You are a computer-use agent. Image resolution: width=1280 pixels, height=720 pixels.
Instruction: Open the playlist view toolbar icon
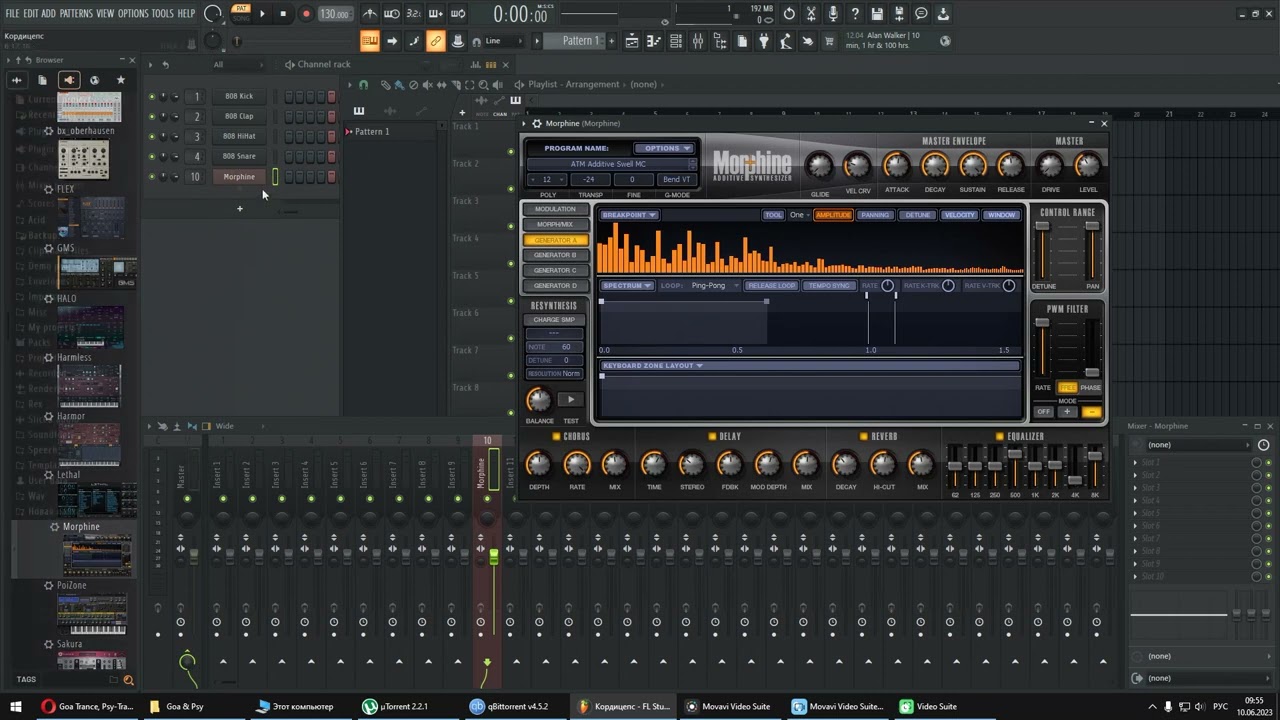tap(632, 41)
